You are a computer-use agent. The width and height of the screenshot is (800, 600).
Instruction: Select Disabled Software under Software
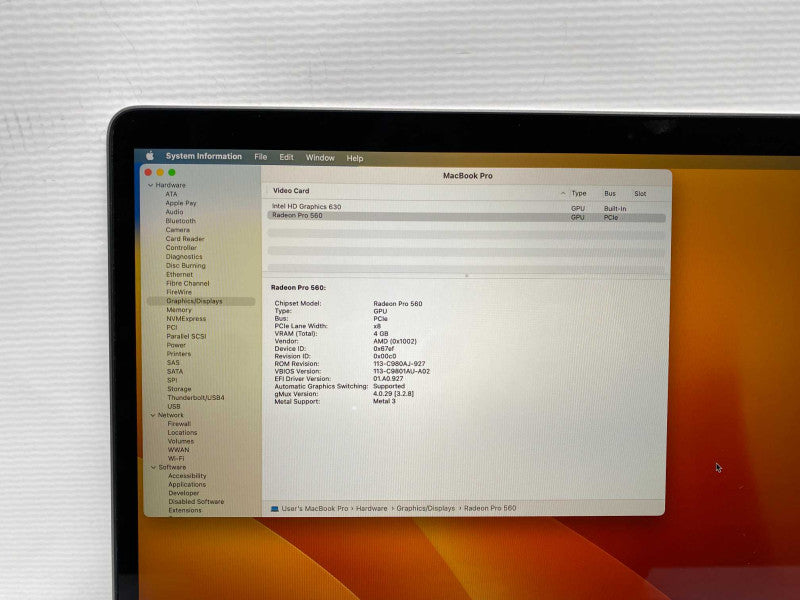point(196,502)
